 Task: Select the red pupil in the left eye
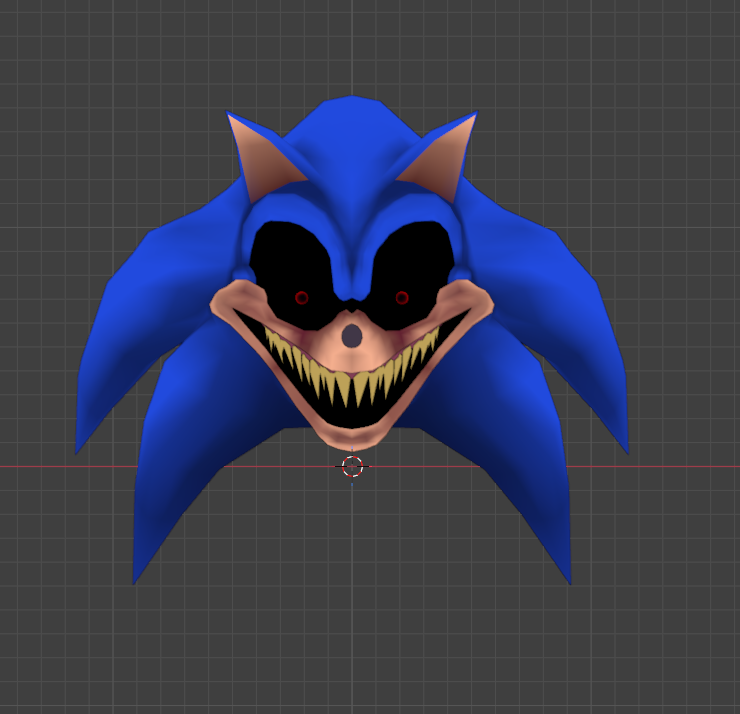(302, 297)
